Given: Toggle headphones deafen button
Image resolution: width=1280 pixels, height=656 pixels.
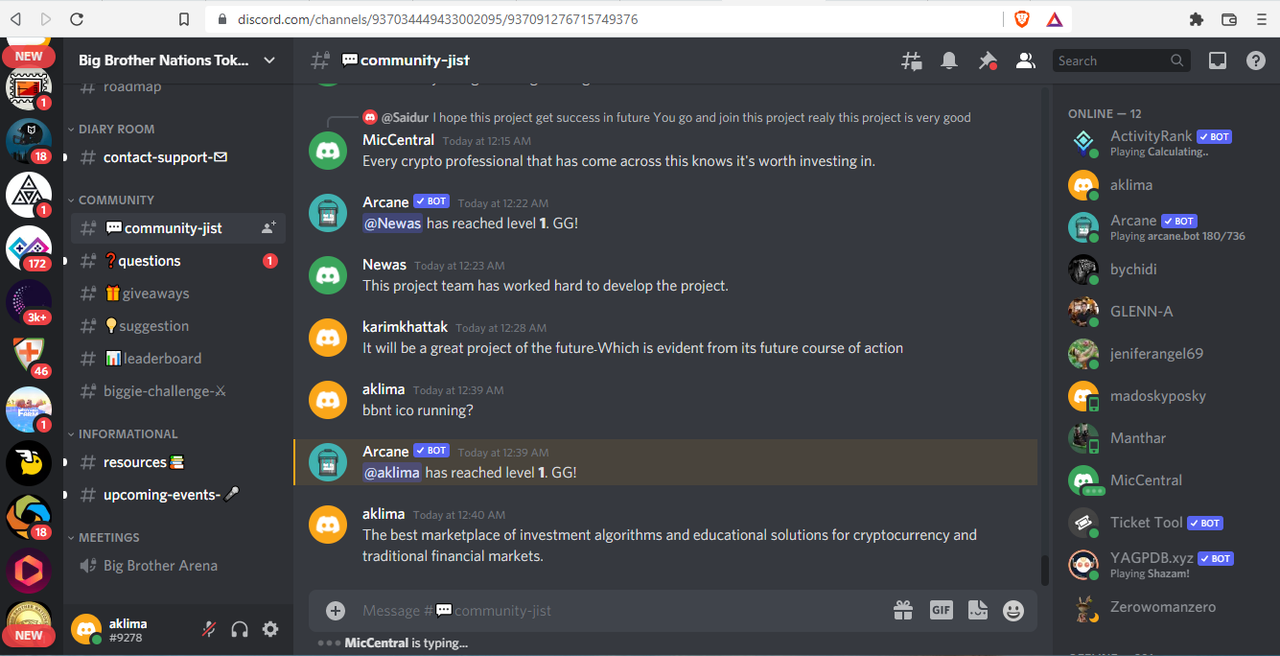Looking at the screenshot, I should point(240,629).
